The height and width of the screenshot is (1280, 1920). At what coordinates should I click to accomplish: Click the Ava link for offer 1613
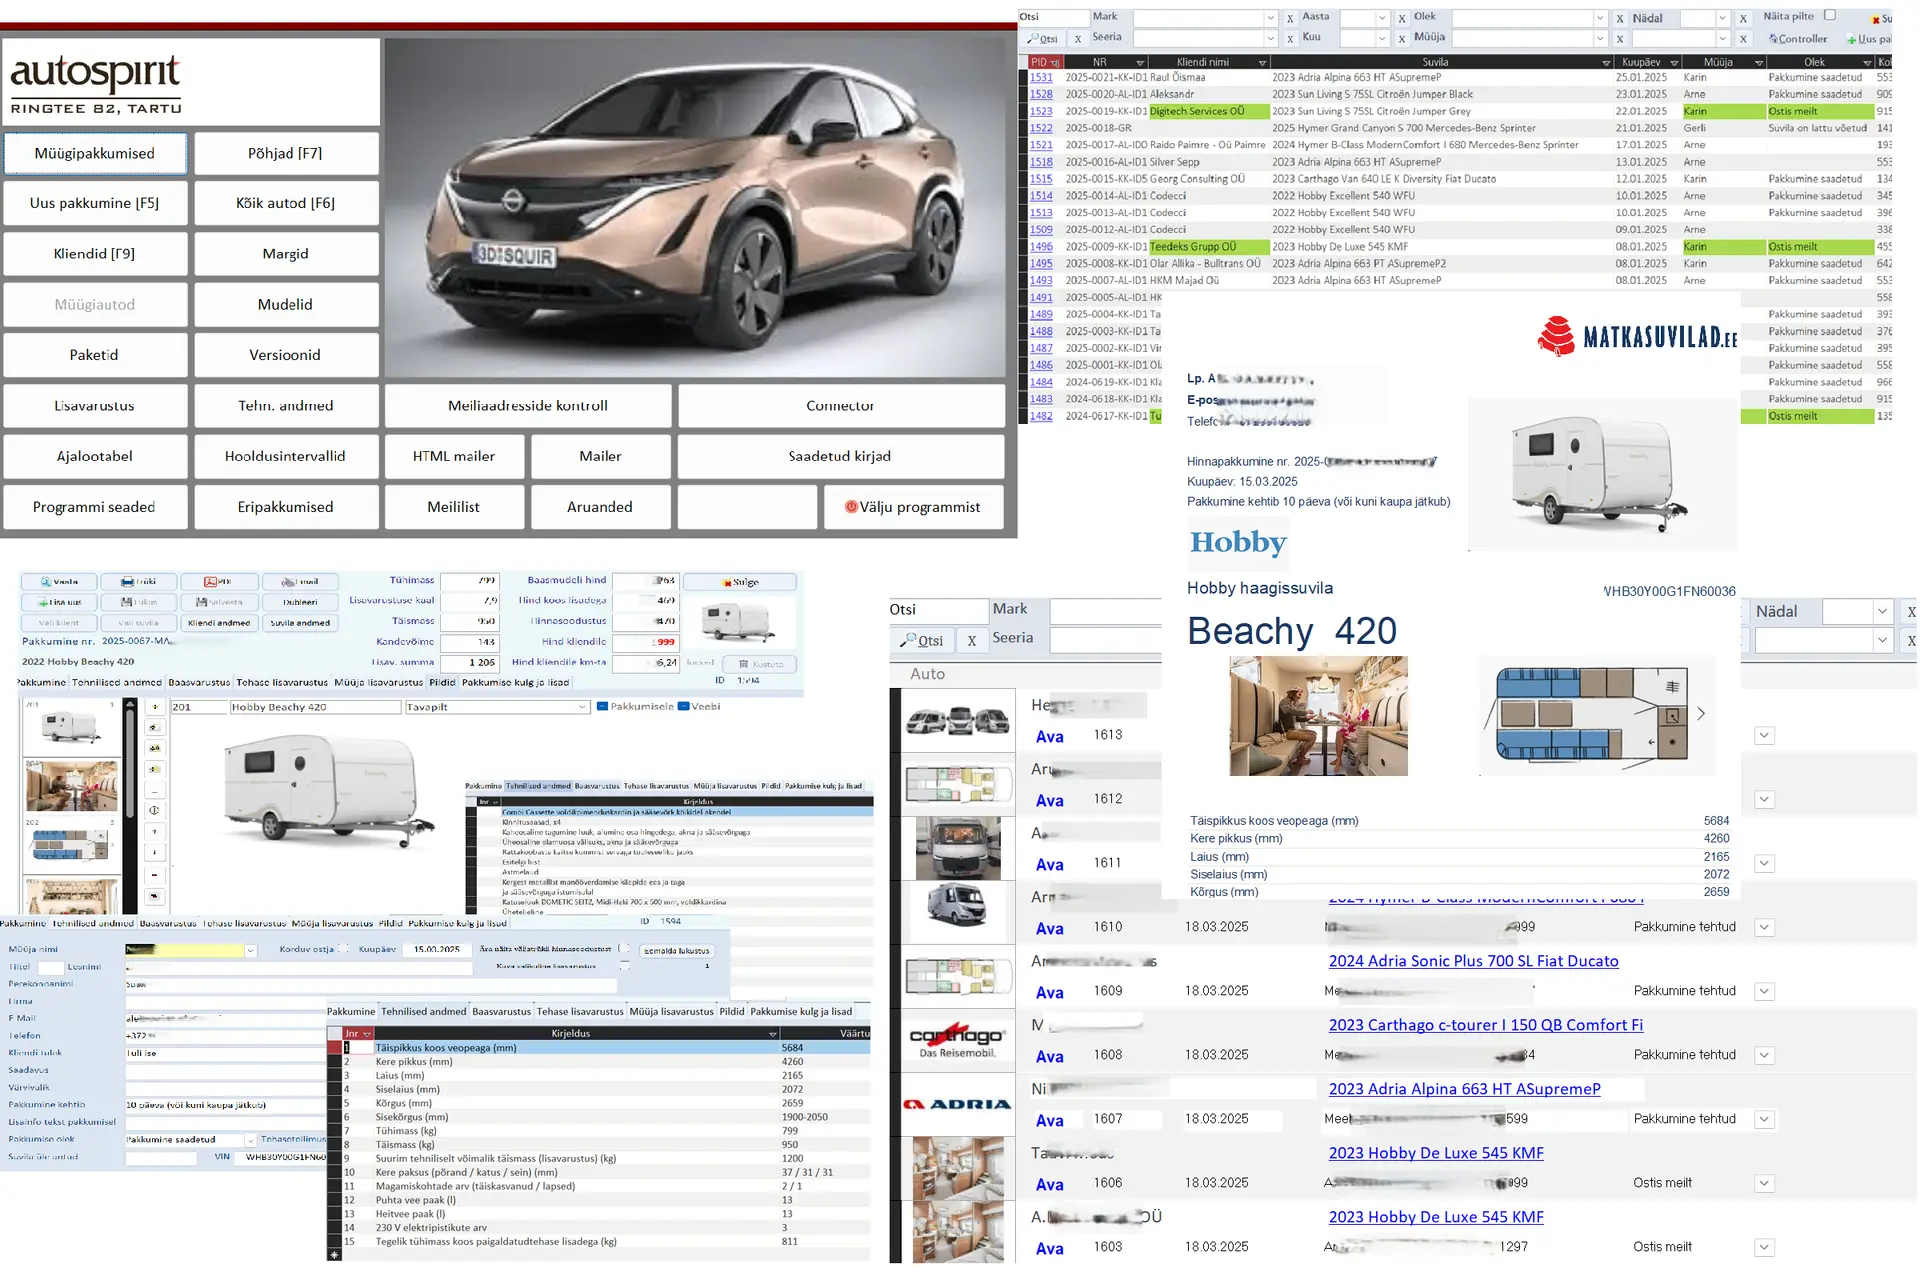tap(1049, 737)
